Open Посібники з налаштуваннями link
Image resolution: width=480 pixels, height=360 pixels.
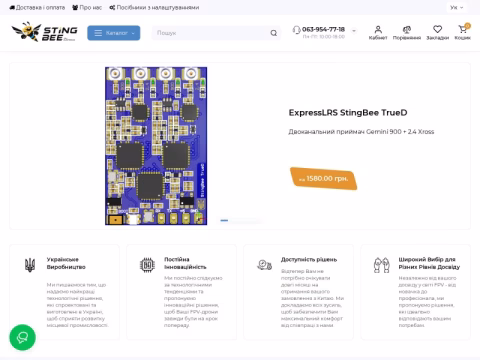click(154, 7)
